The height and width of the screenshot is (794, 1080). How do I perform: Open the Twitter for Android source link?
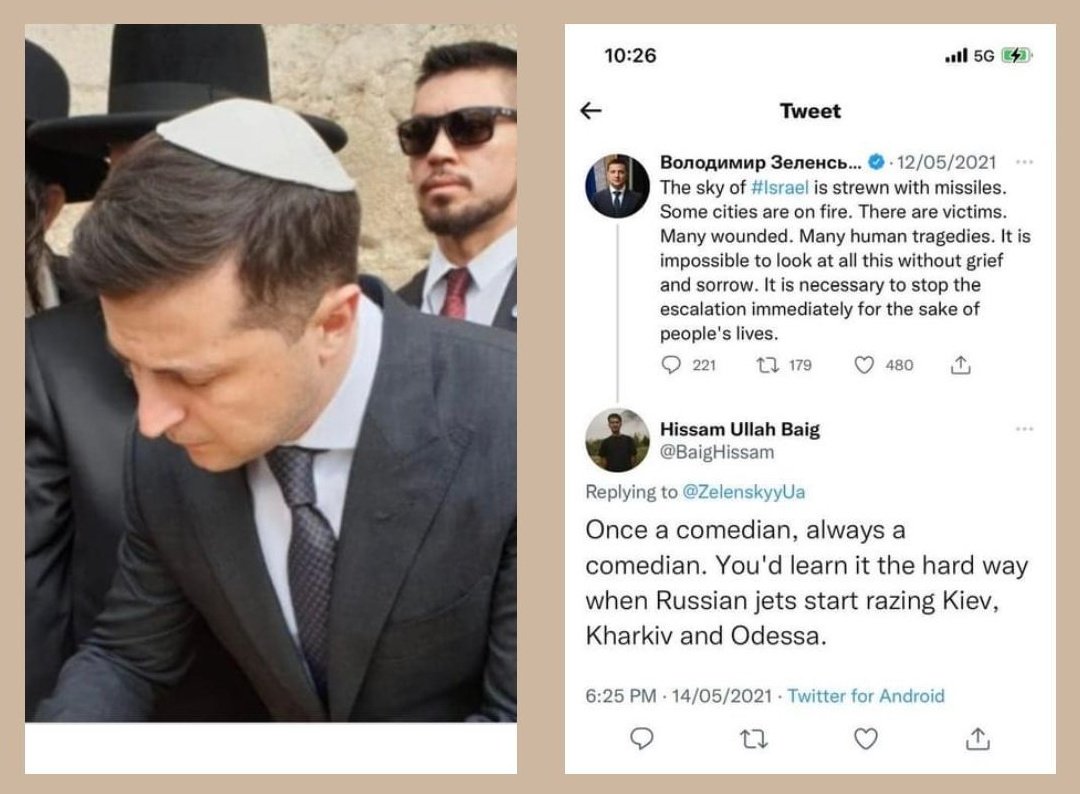pos(866,696)
